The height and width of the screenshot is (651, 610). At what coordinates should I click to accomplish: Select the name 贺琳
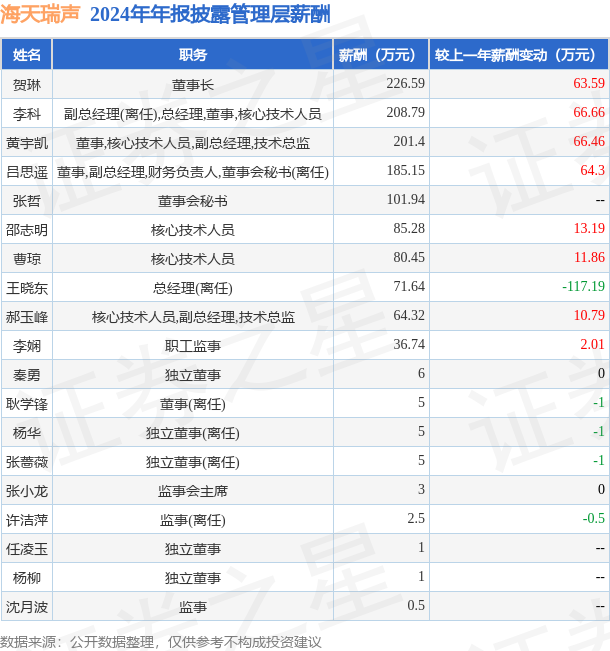coord(27,85)
